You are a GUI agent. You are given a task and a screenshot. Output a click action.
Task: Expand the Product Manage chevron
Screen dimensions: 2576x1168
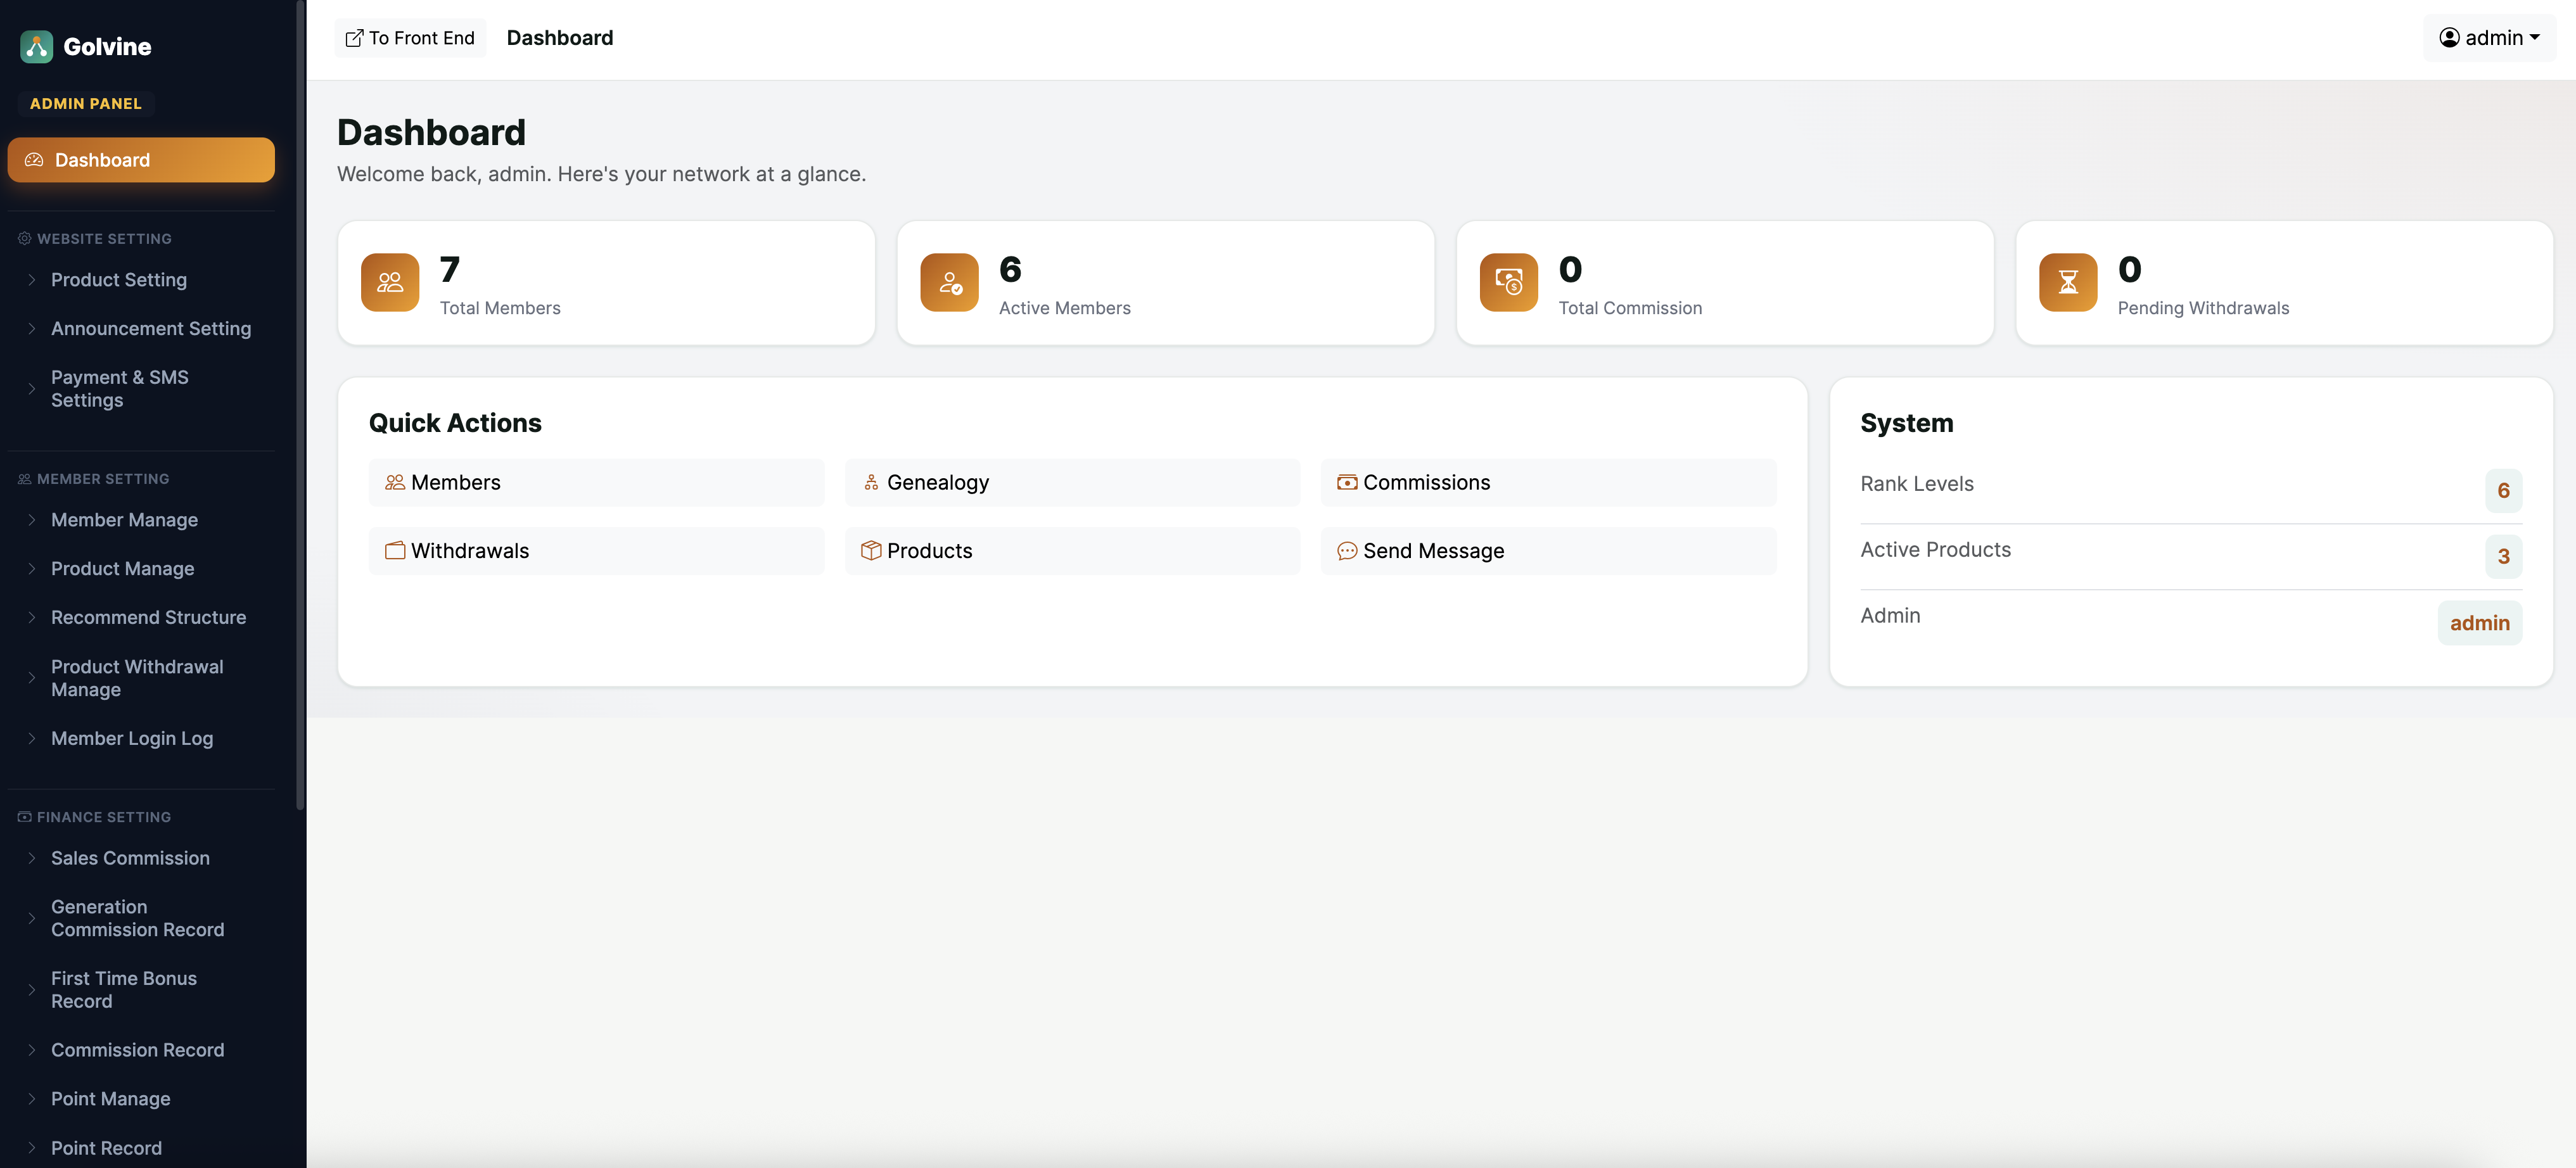(x=32, y=568)
